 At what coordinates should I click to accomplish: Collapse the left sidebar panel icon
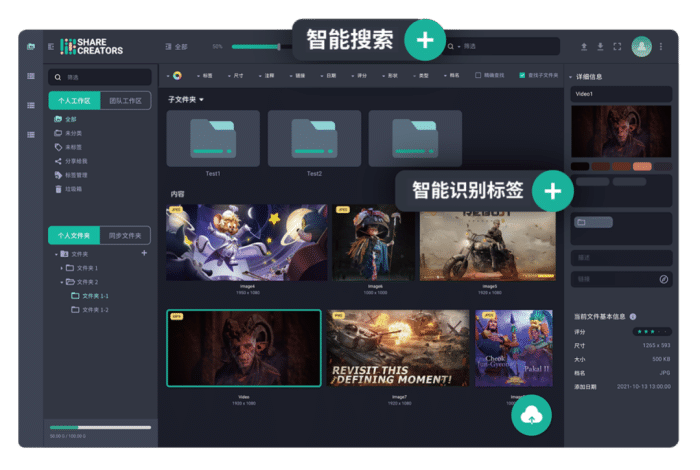click(x=51, y=46)
